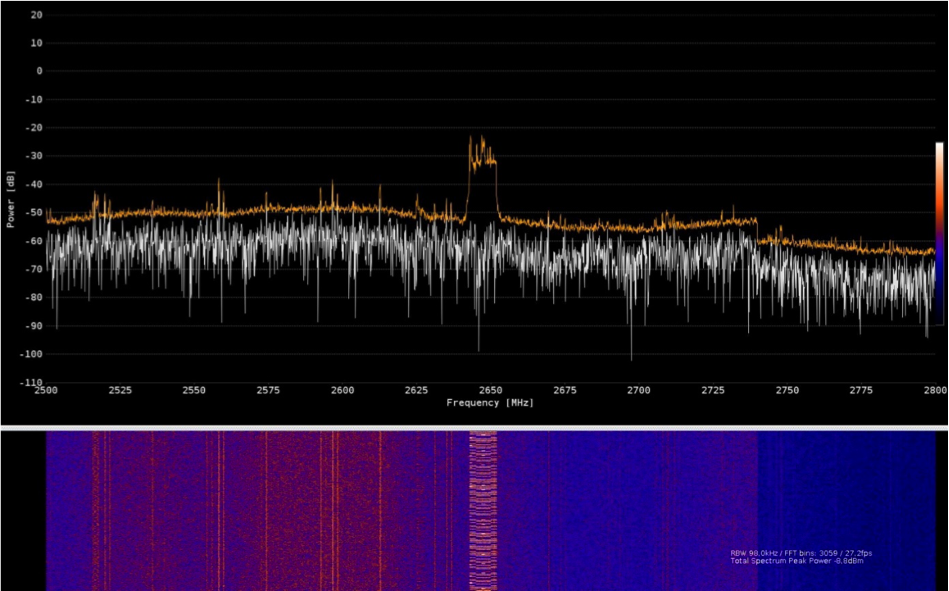
Task: Click the "Frequency [MHz]" axis label
Action: pos(490,403)
